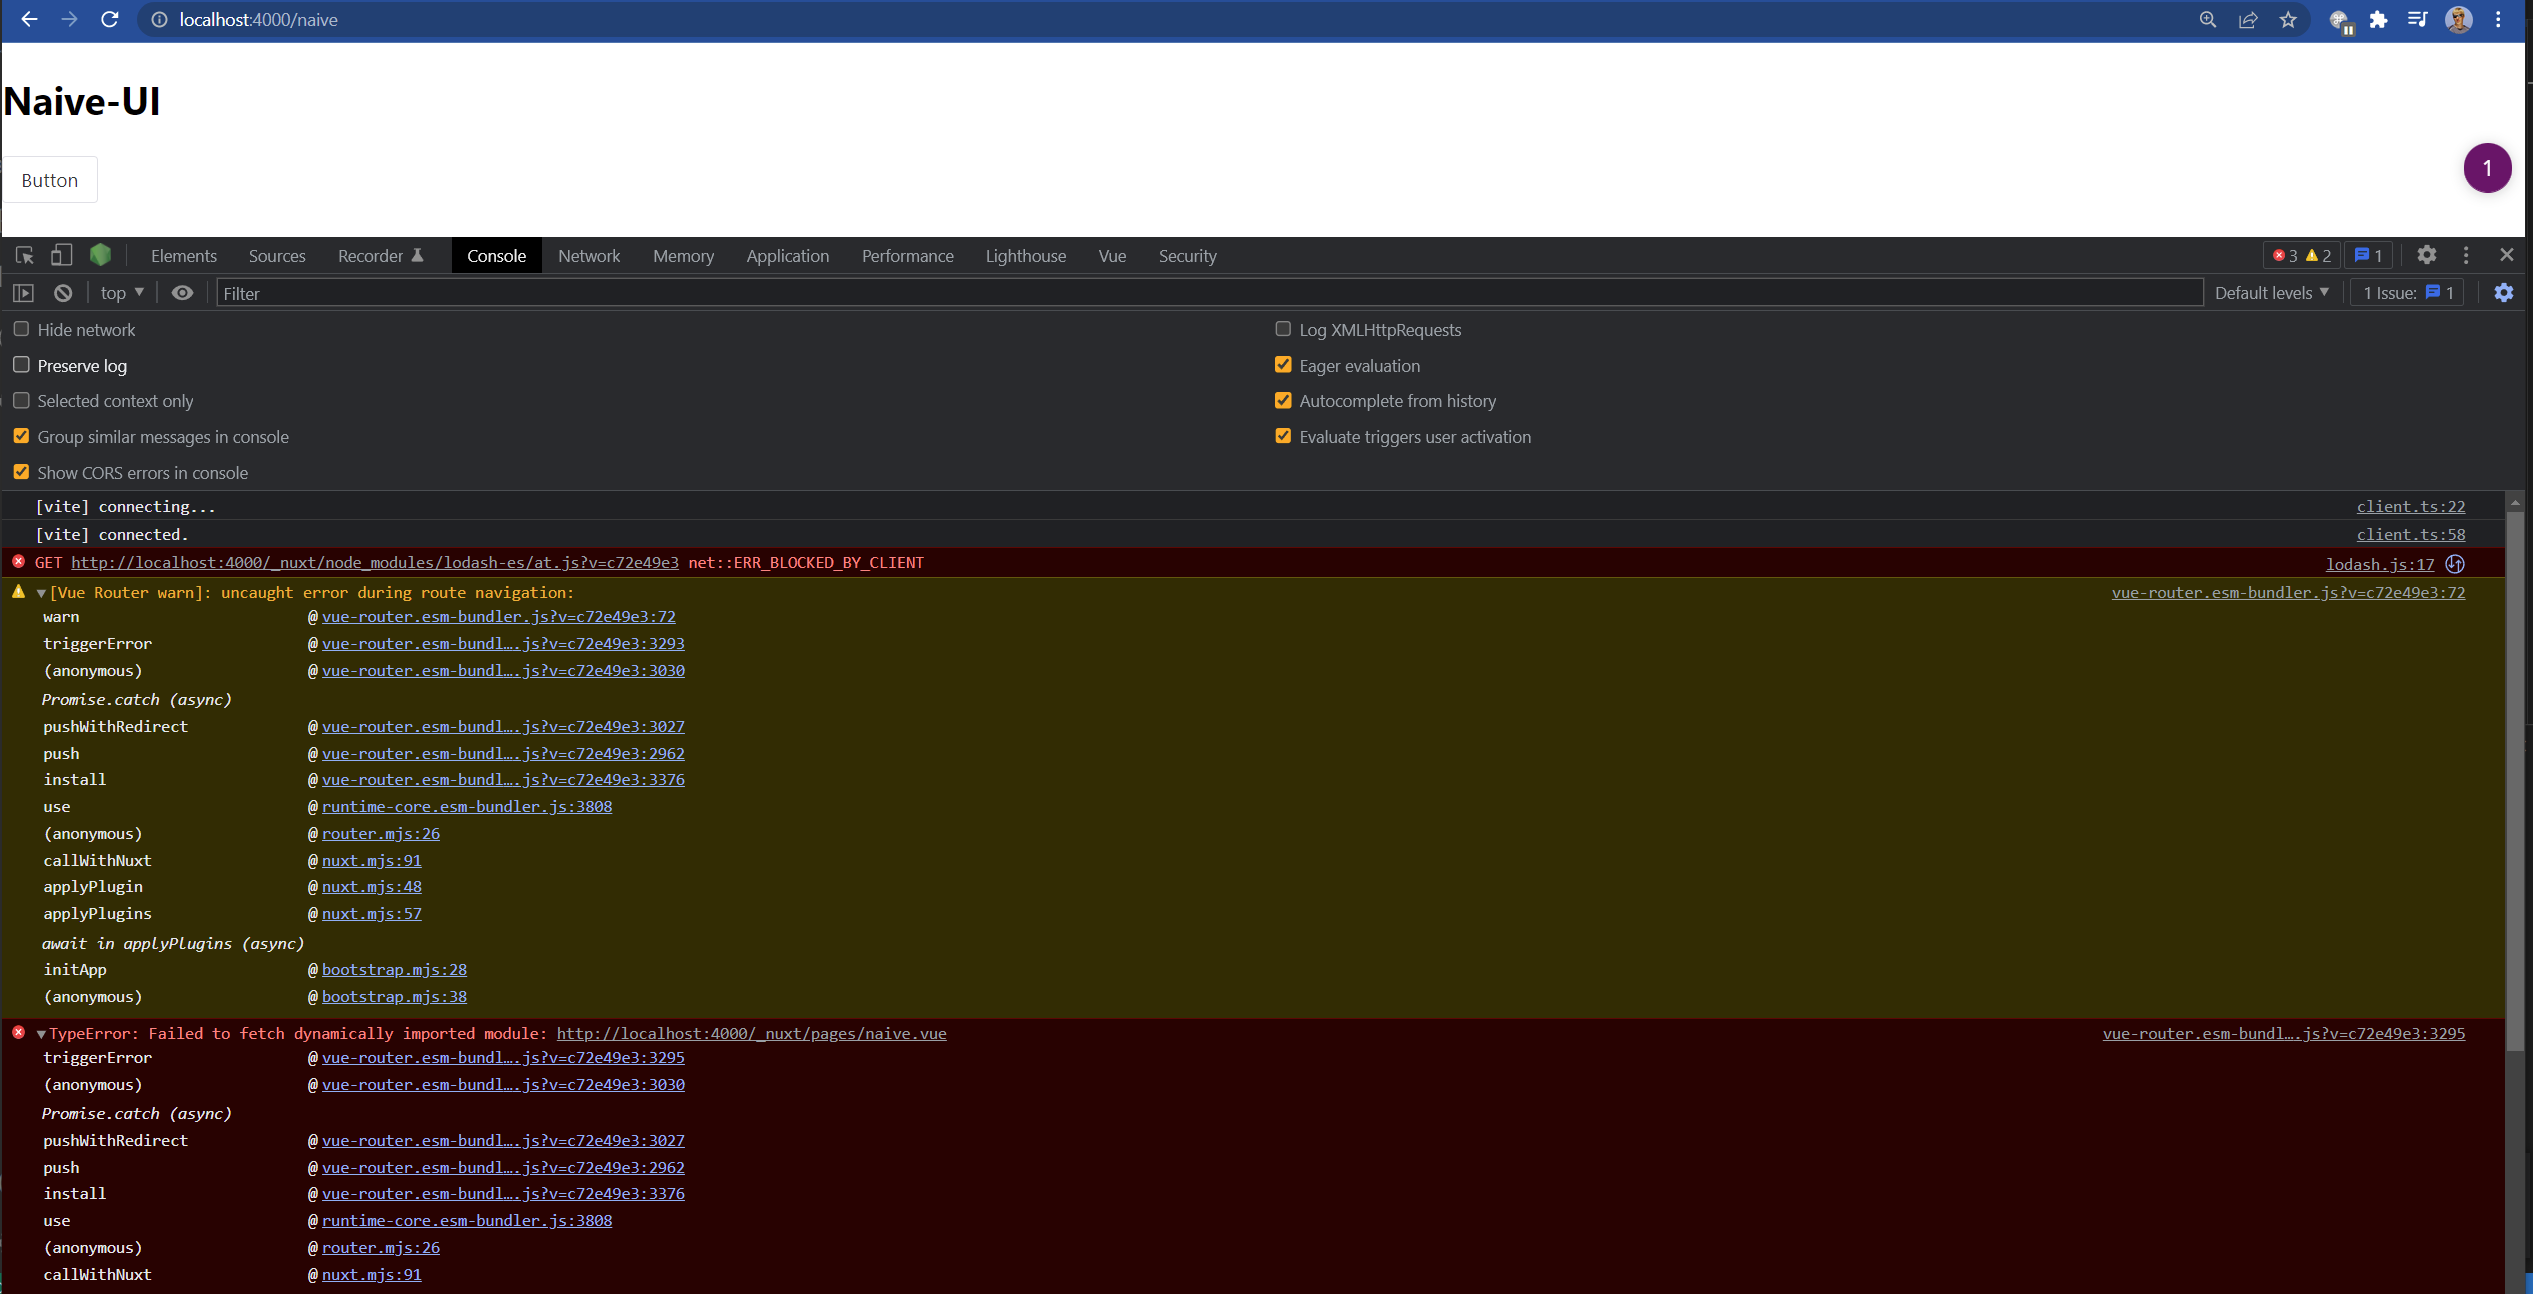The width and height of the screenshot is (2533, 1294).
Task: Select the inspect element tool
Action: 23,255
